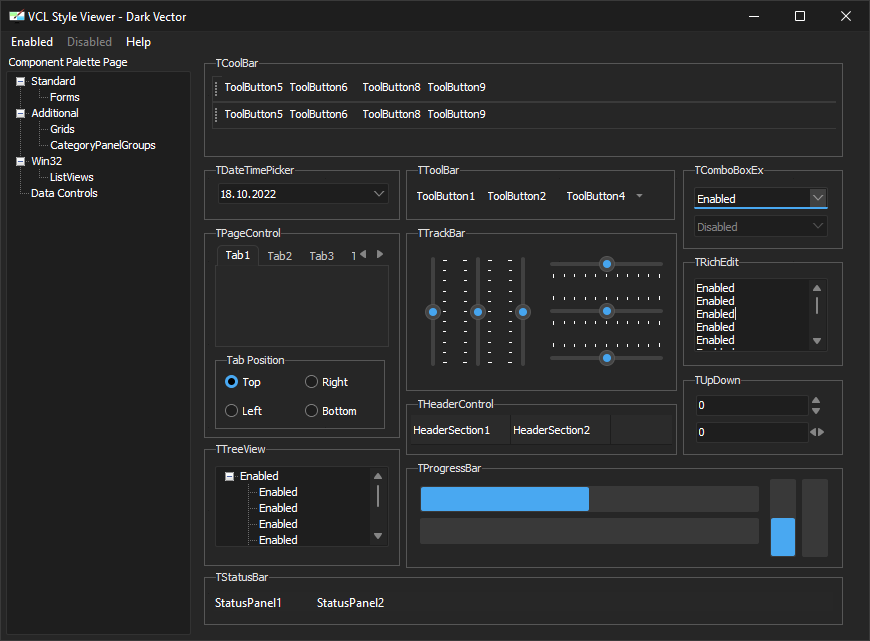Click the first TCoolBar row grip handle
Viewport: 870px width, 641px height.
point(216,88)
